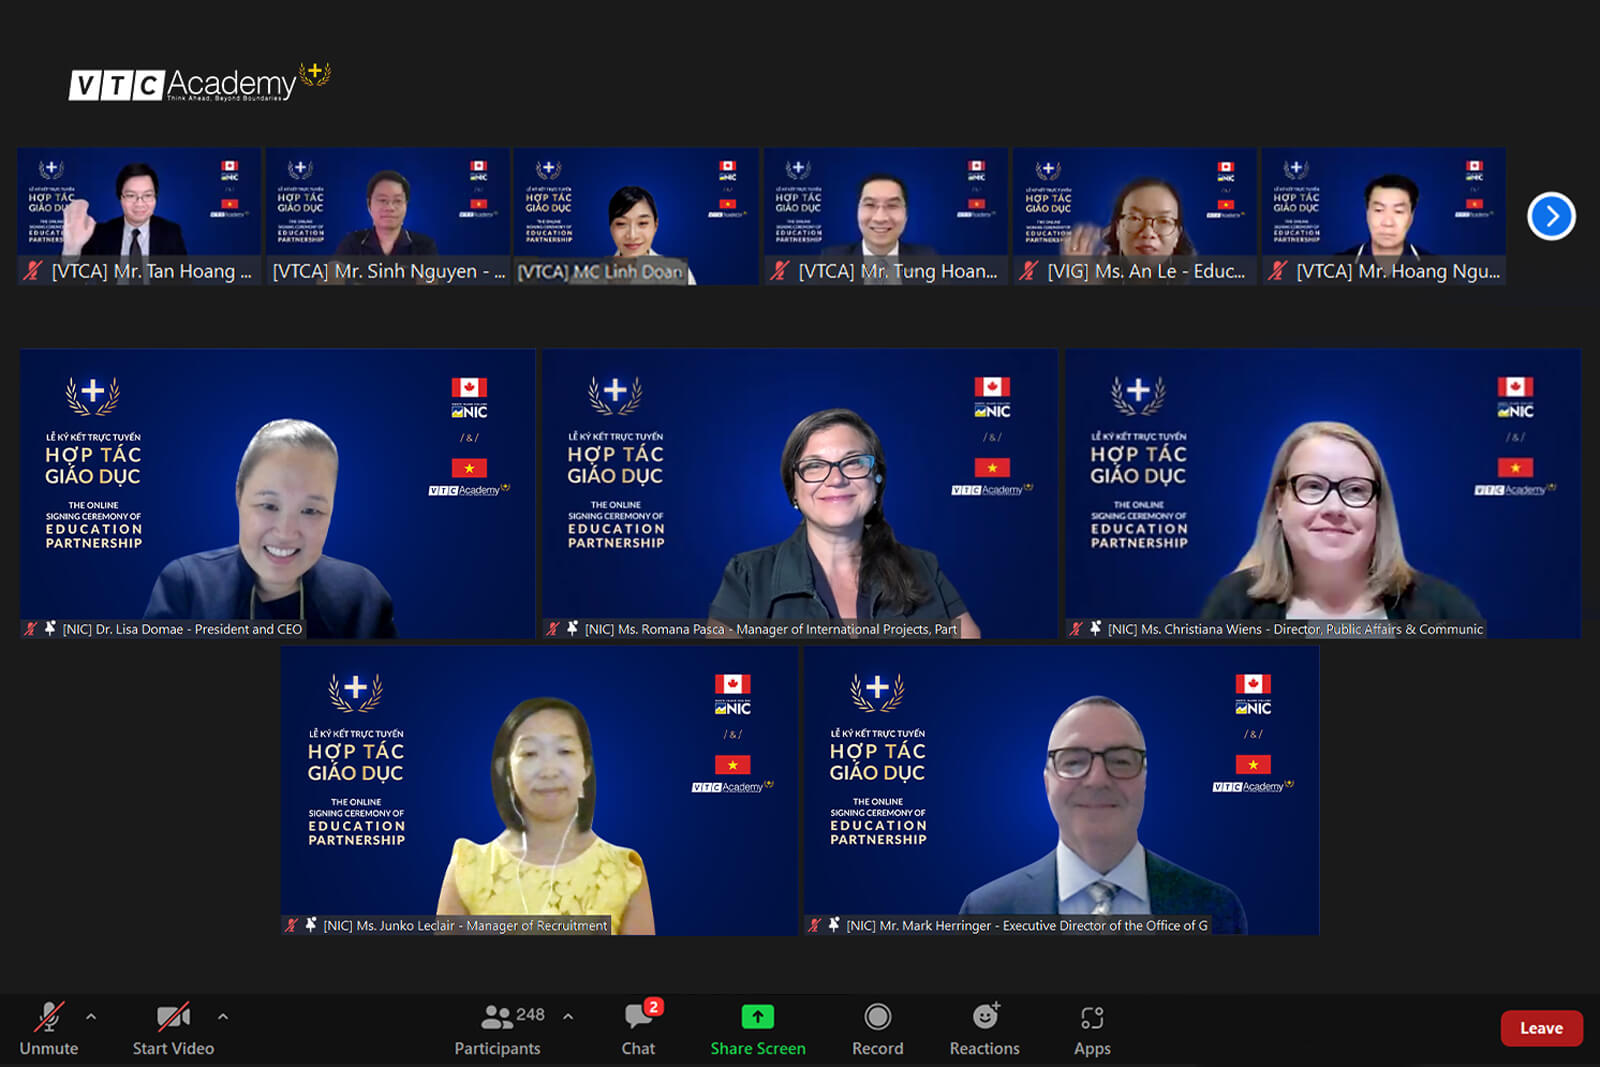The height and width of the screenshot is (1067, 1600).
Task: Click the green Share Screen icon
Action: (757, 1017)
